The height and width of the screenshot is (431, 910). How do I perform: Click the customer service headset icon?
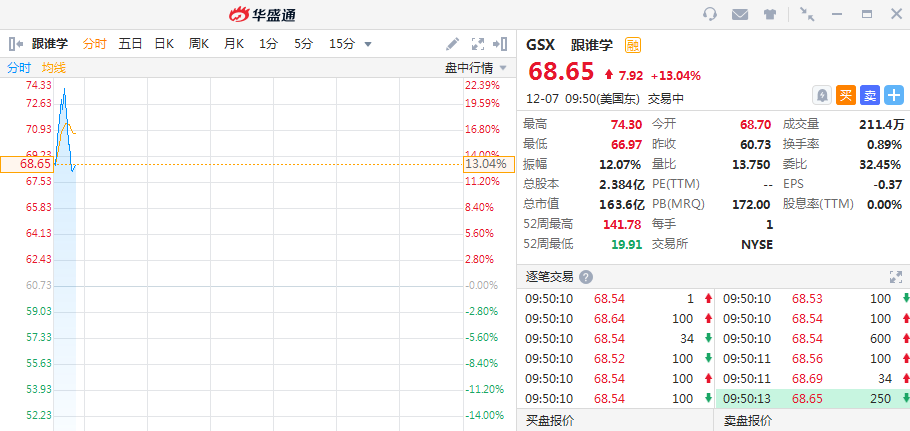[710, 14]
